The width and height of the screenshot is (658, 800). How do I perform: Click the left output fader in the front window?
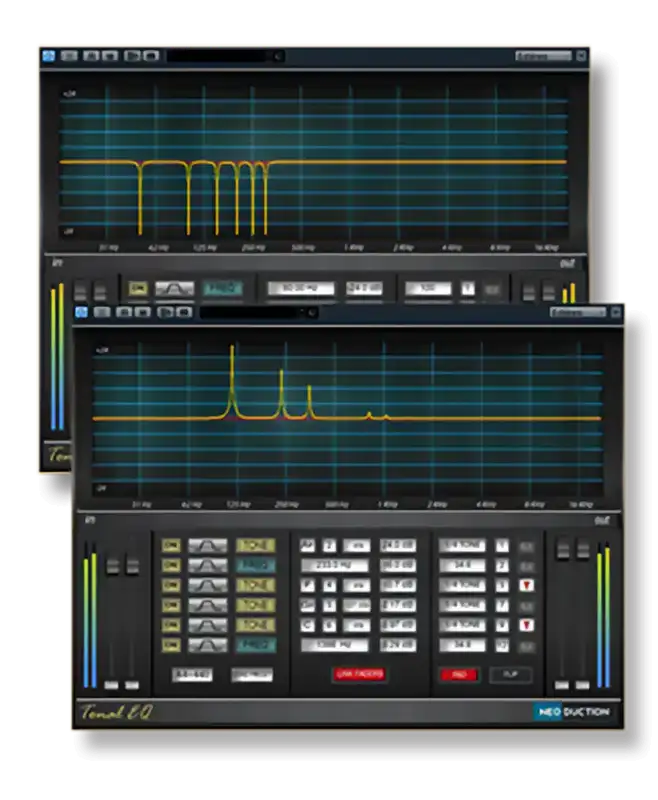[x=563, y=551]
